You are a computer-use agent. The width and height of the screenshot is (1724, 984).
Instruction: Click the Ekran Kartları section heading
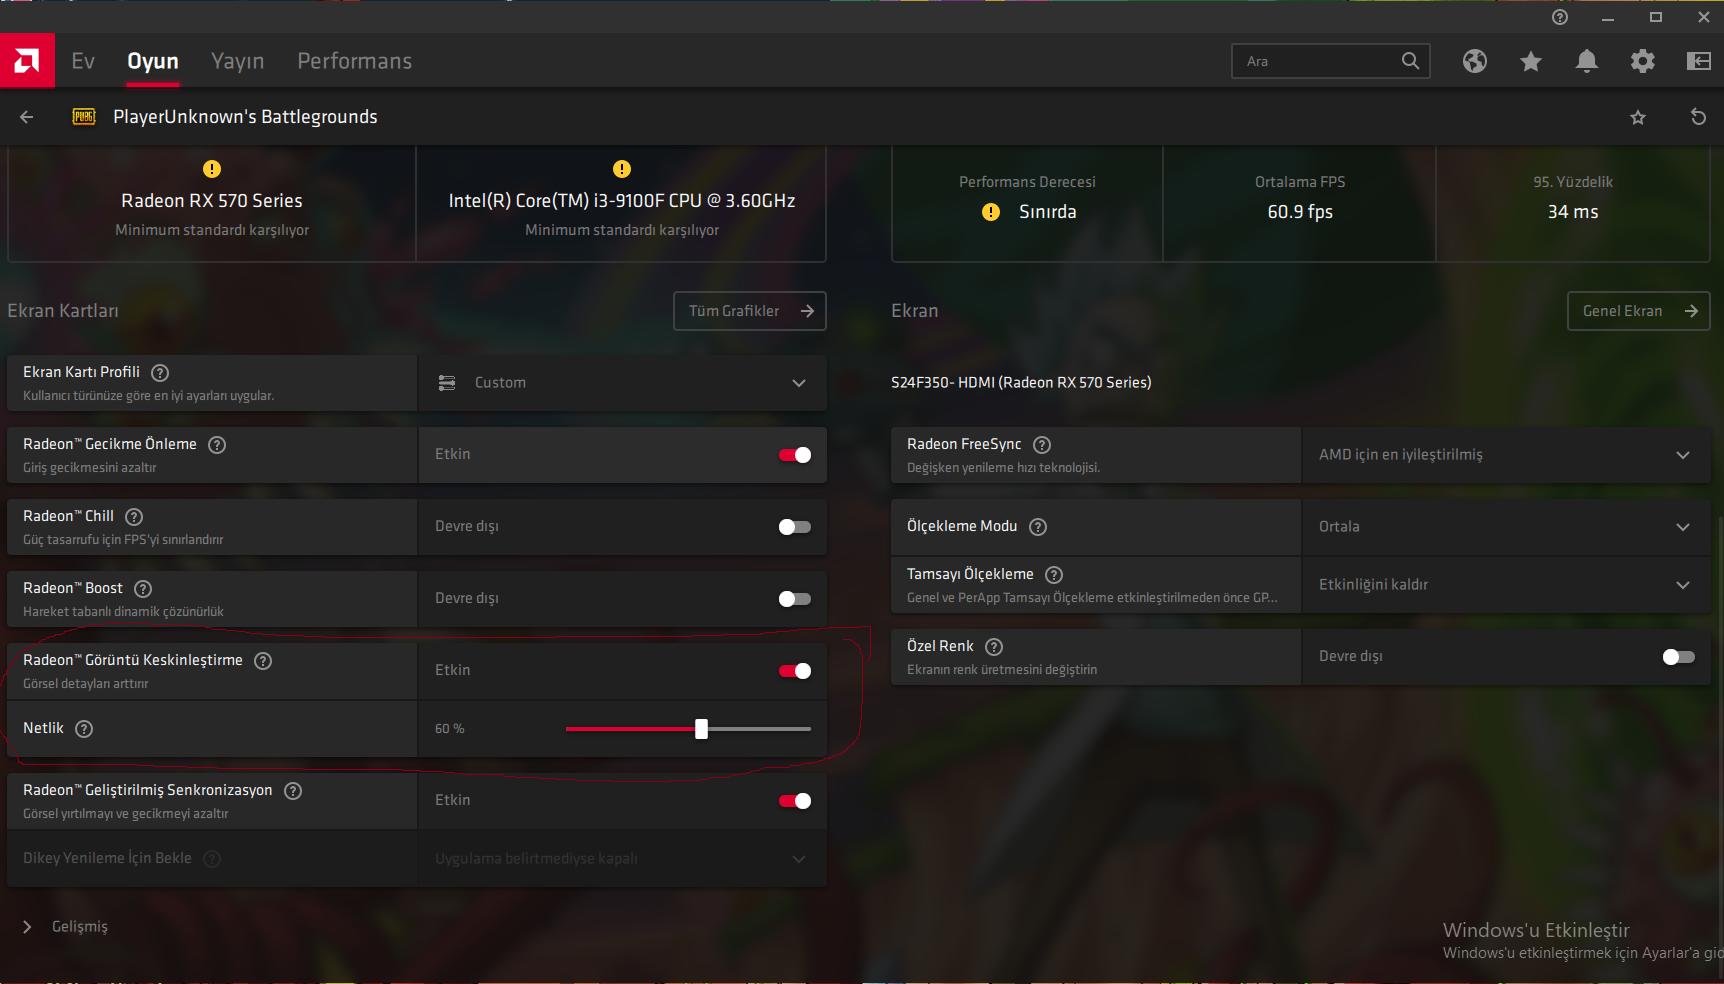coord(63,311)
